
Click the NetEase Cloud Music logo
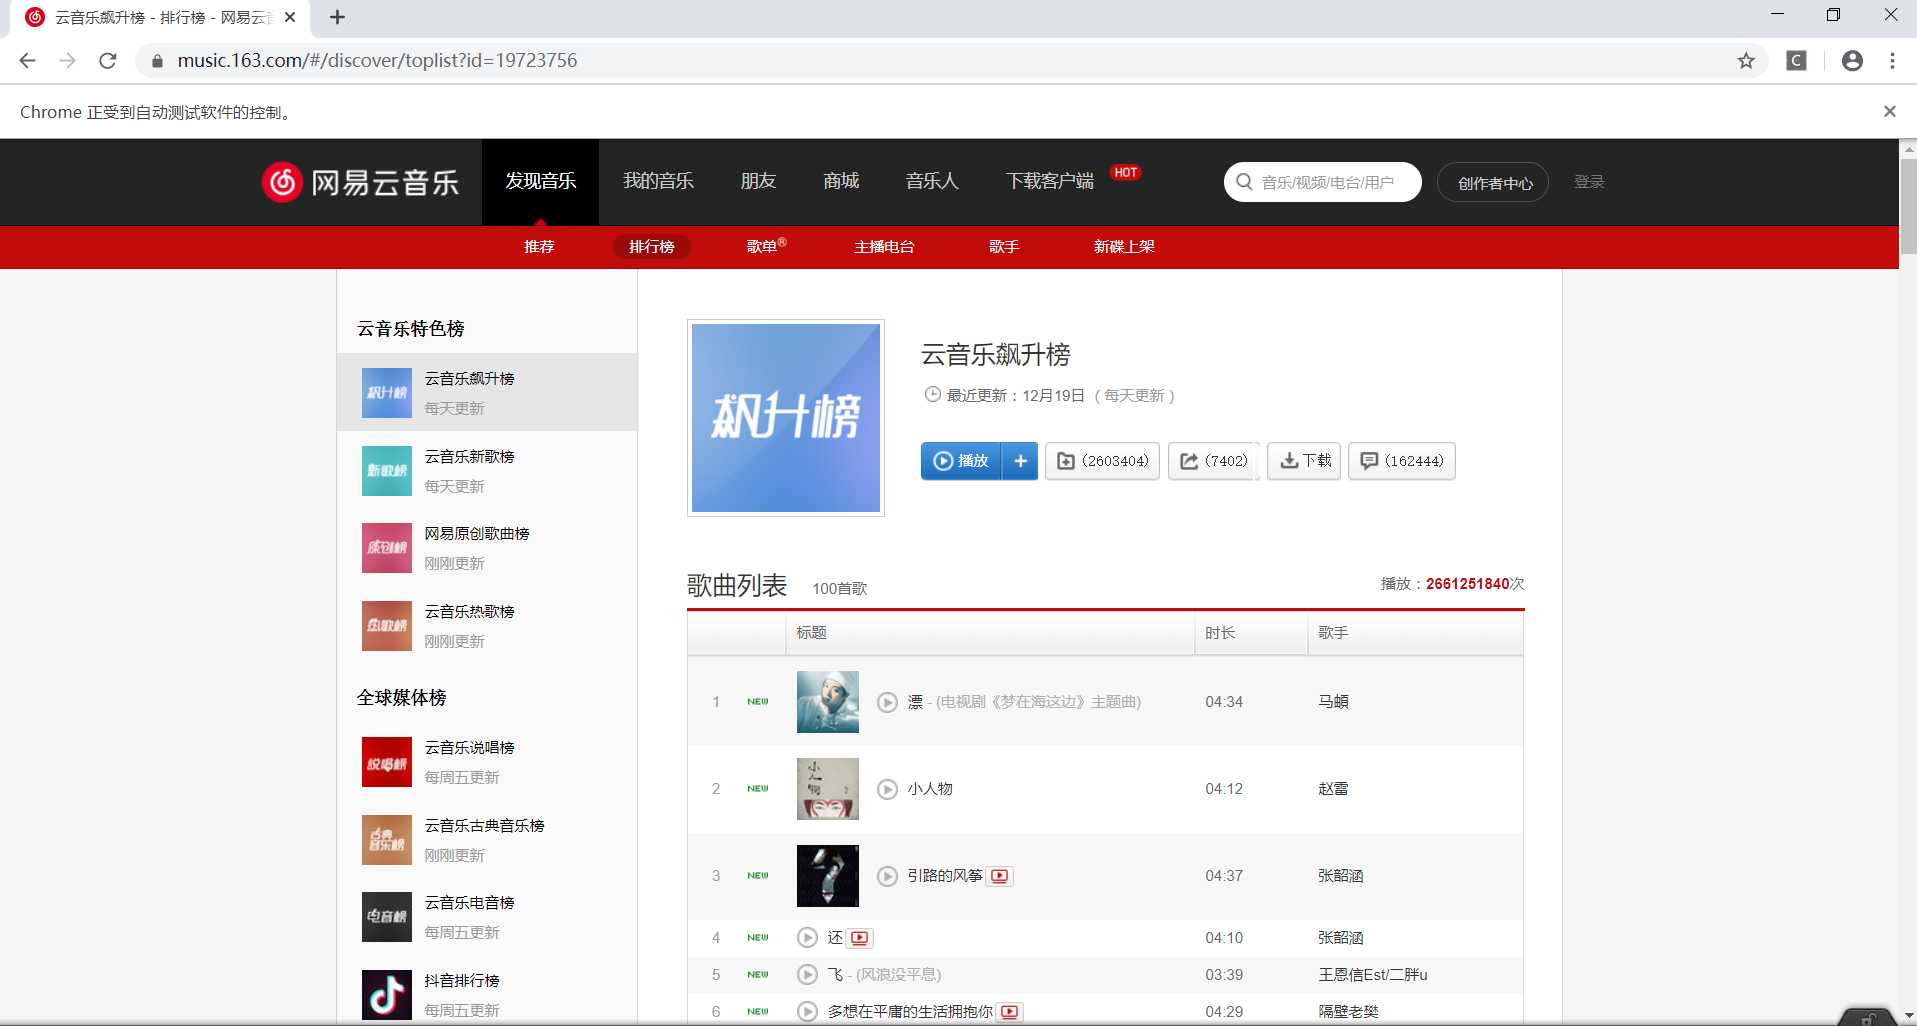click(x=361, y=182)
